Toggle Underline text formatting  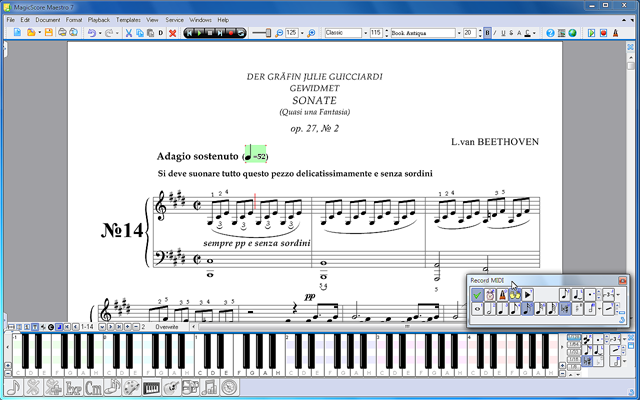click(x=503, y=33)
